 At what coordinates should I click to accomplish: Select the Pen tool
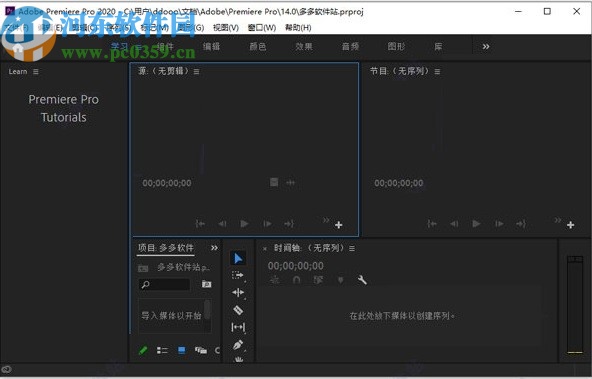pos(238,344)
